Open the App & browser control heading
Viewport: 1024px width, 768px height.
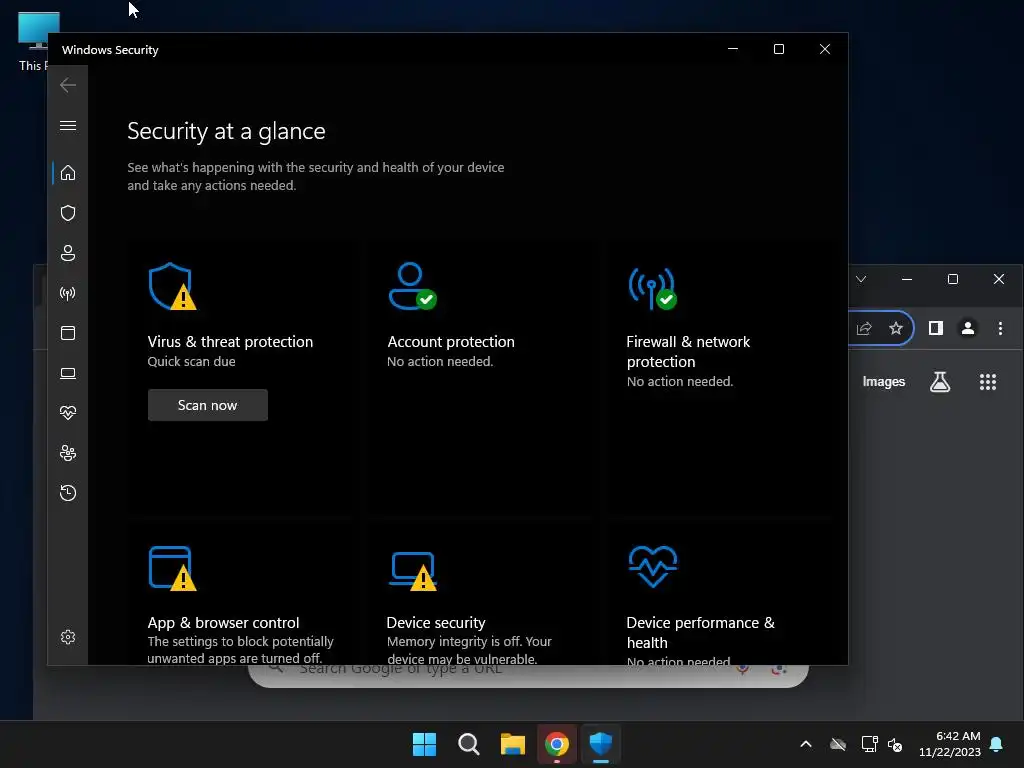click(223, 622)
